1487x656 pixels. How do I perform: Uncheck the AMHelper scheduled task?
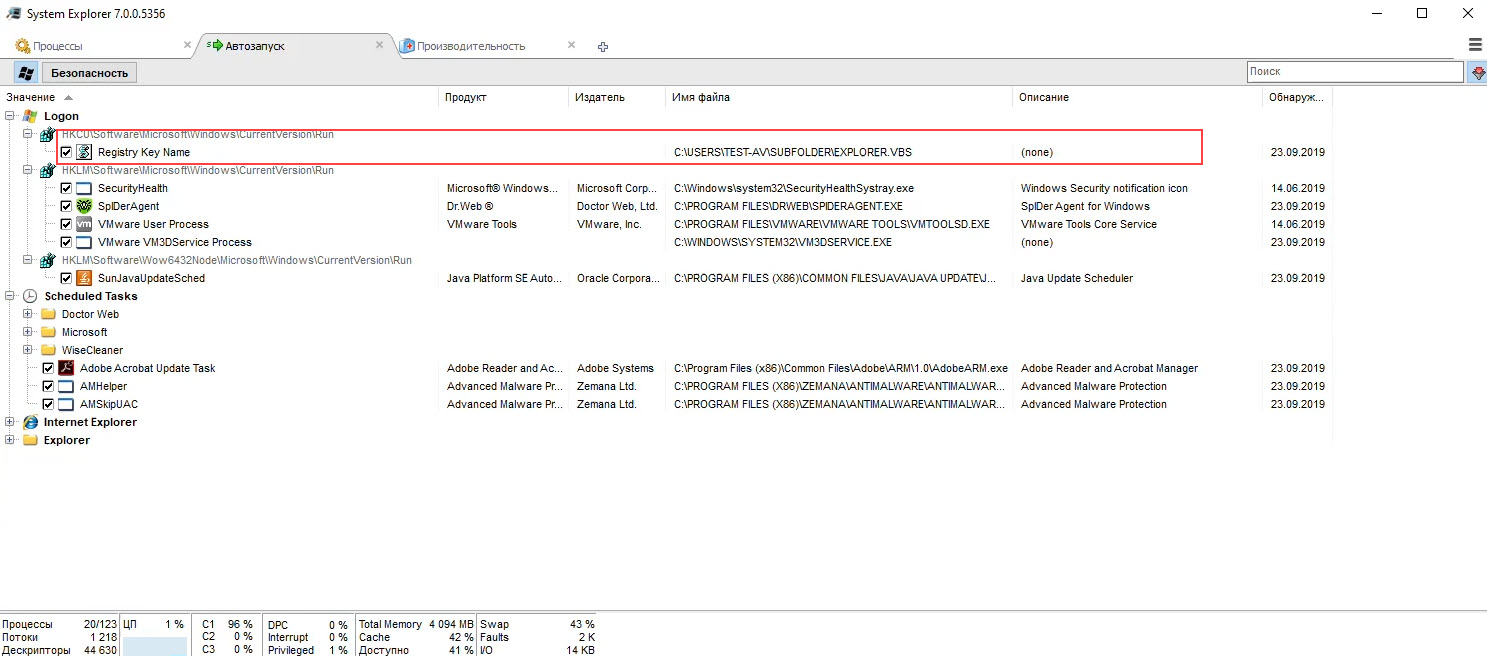pos(48,386)
